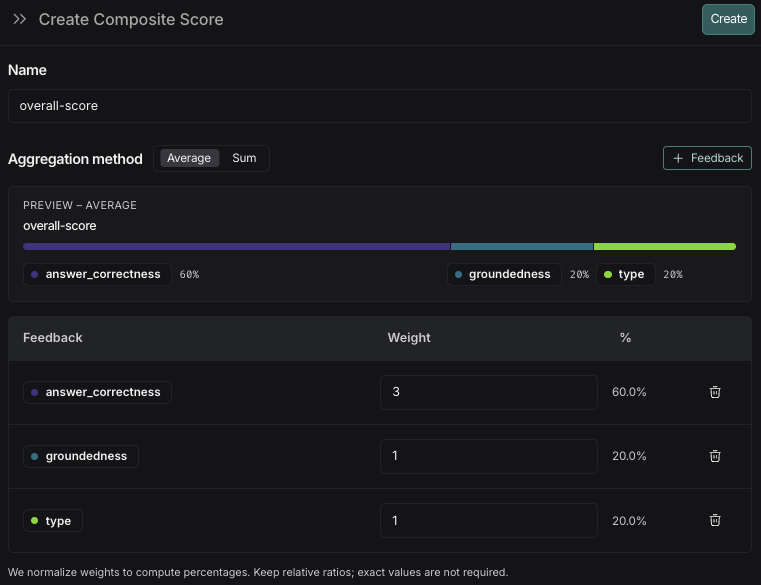The image size is (761, 585).
Task: Collapse panel with double chevron icon
Action: [x=20, y=19]
